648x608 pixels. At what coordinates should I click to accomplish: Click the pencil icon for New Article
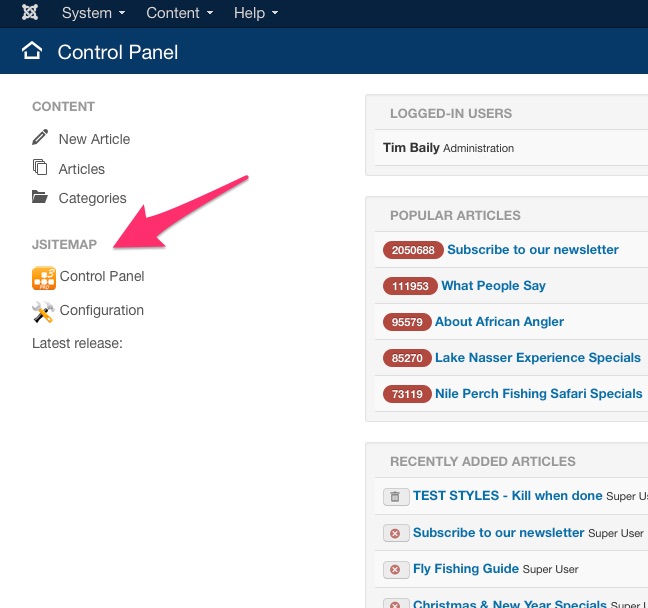point(40,137)
